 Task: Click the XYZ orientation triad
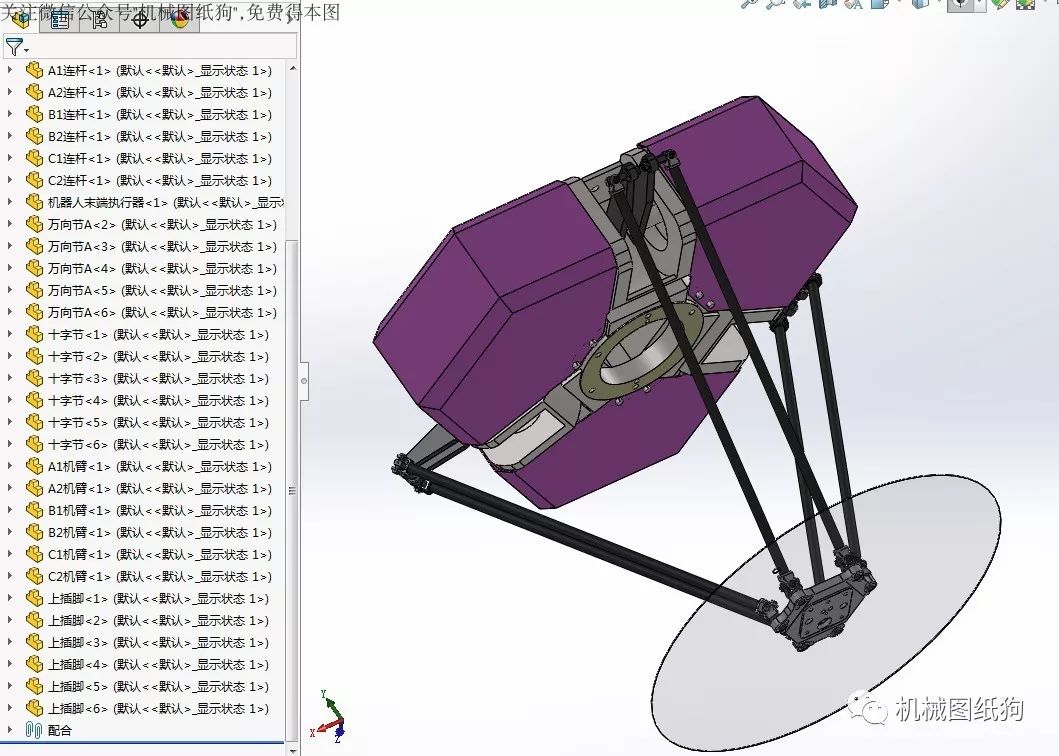click(329, 715)
